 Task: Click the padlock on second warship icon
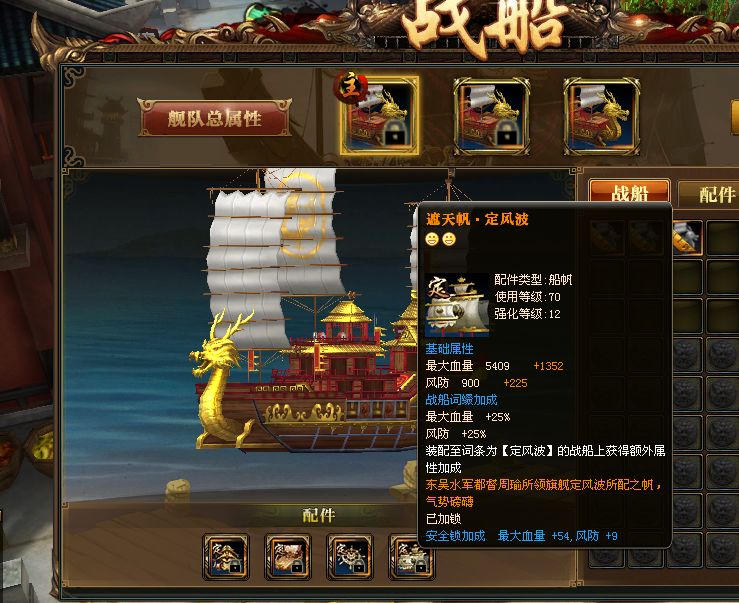[508, 132]
